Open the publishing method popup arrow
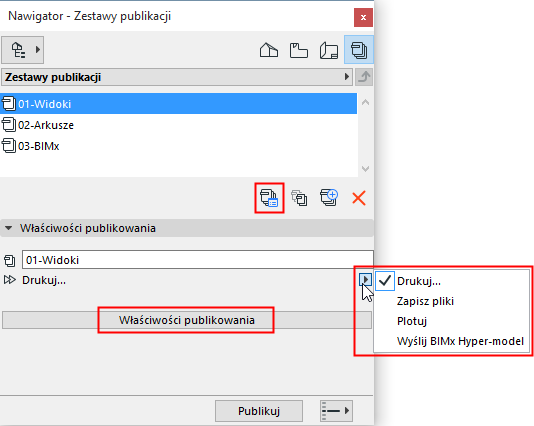Screen dimensions: 534x426 (x=365, y=280)
